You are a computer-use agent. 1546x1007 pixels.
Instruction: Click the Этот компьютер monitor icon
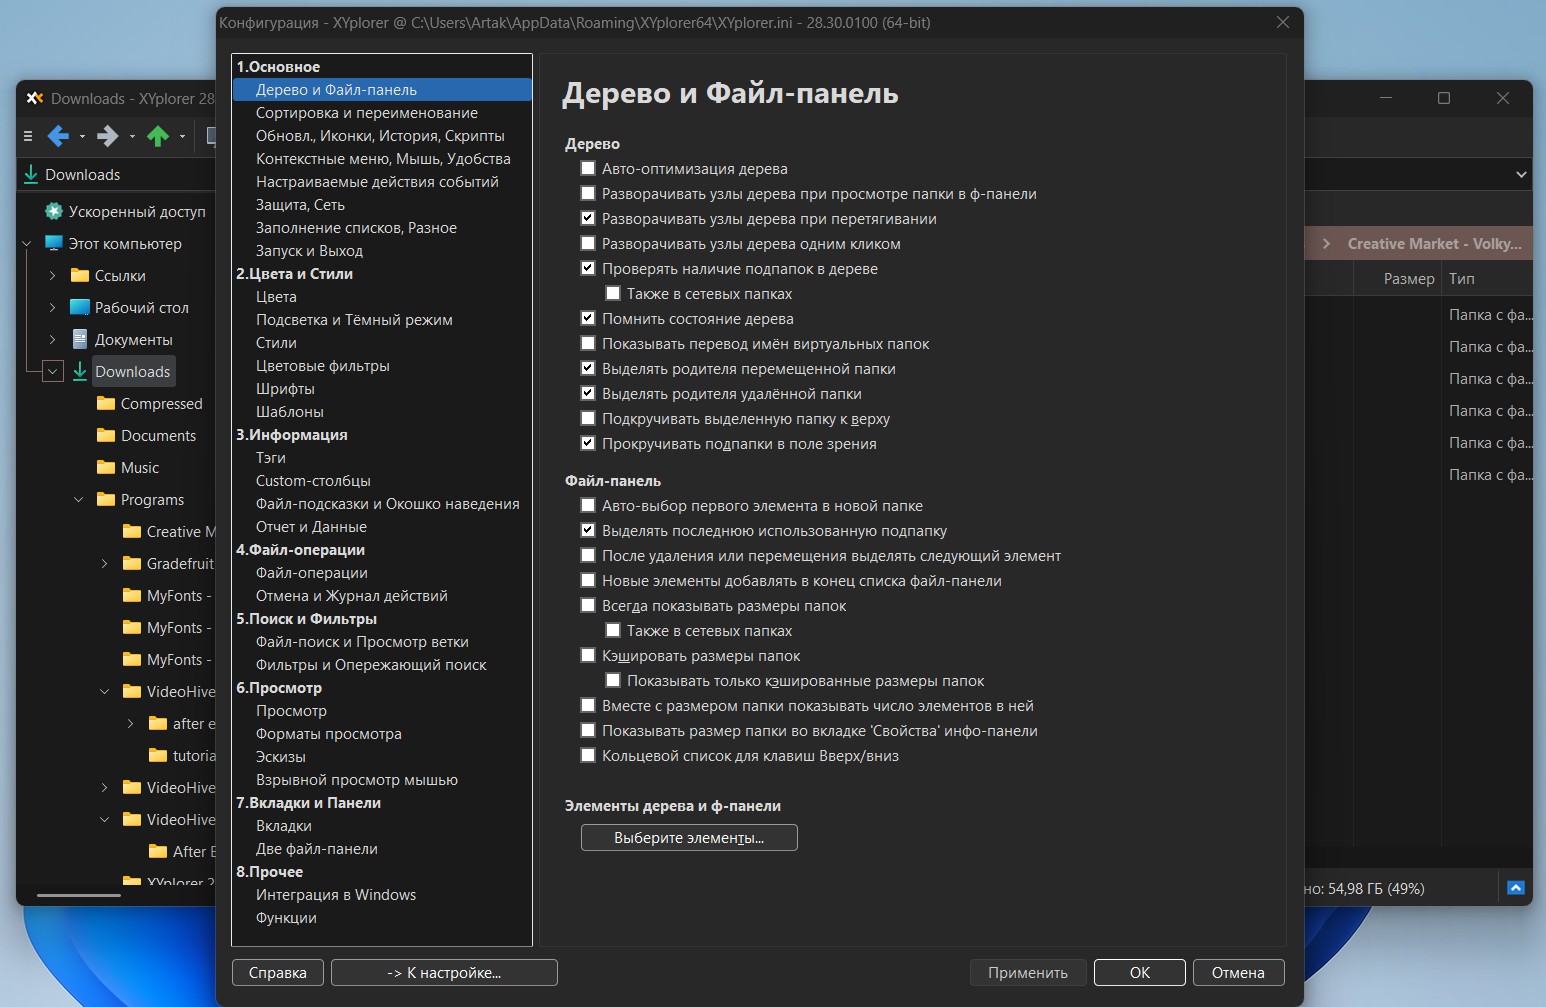click(54, 243)
